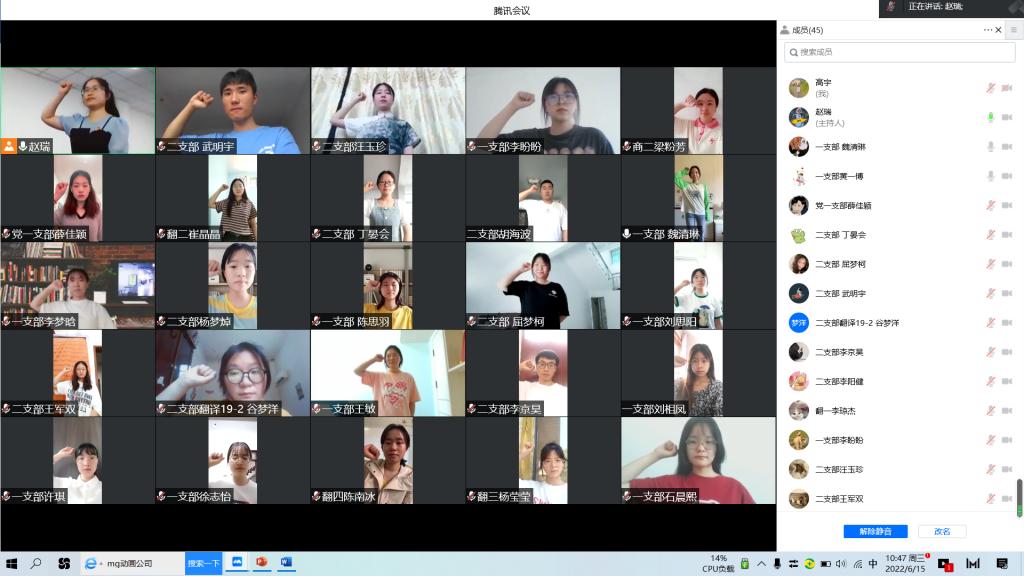Click the avatar of 二支部翻译19-2 谷梦洋
The height and width of the screenshot is (576, 1024).
[x=798, y=323]
